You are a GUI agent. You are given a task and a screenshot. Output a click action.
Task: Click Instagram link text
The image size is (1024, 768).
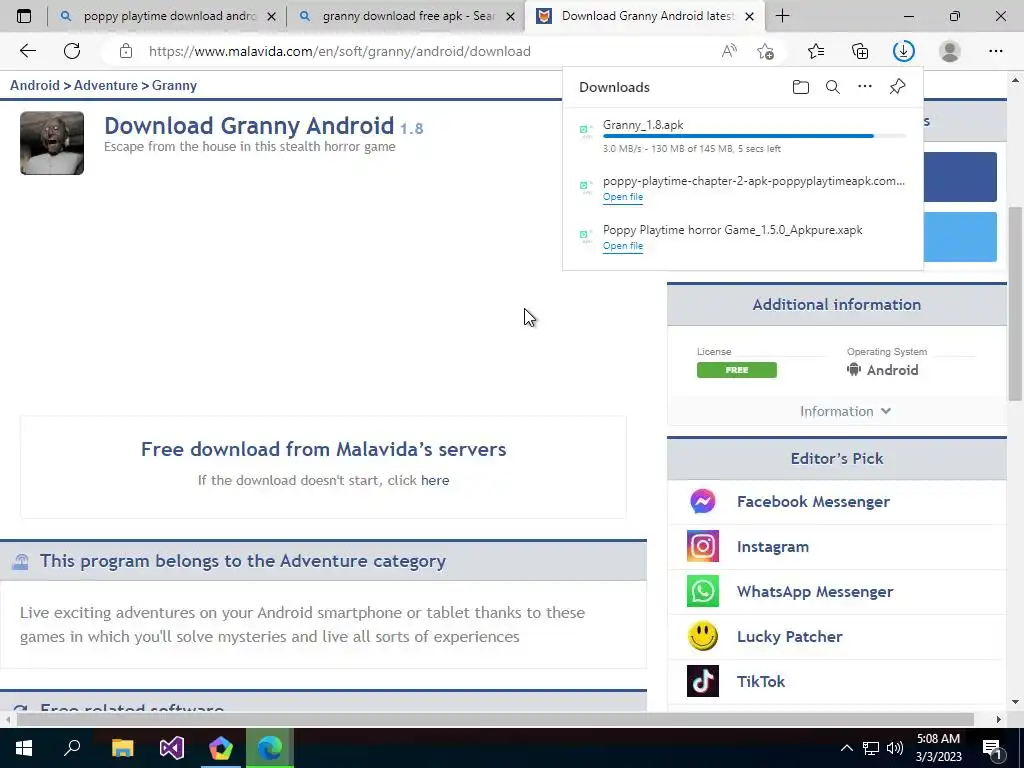point(773,547)
